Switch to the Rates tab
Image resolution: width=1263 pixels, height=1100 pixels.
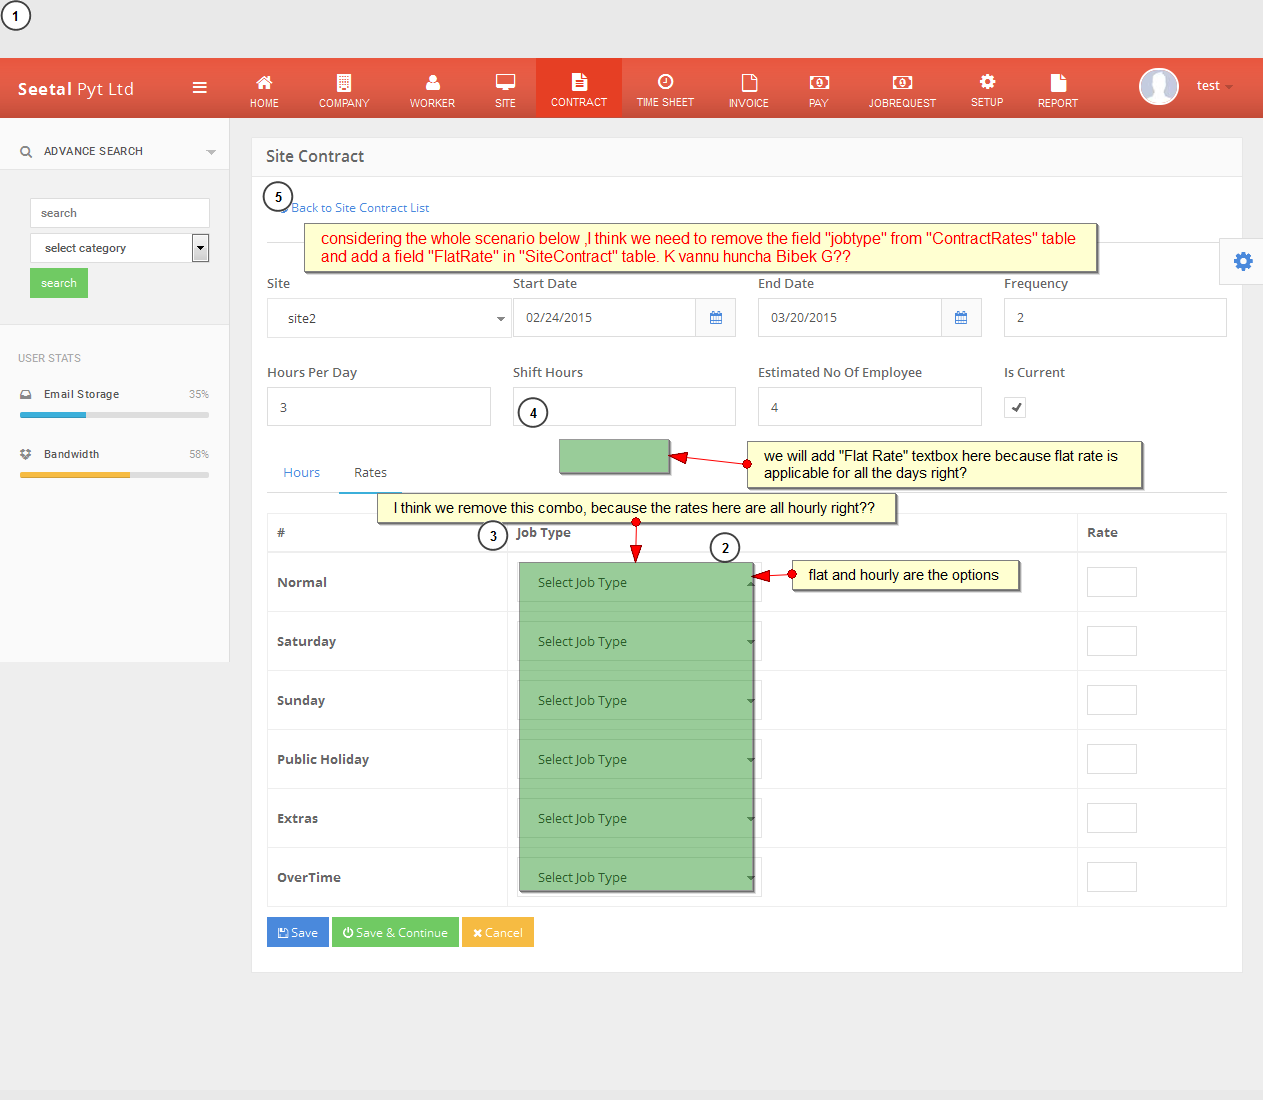pos(370,473)
